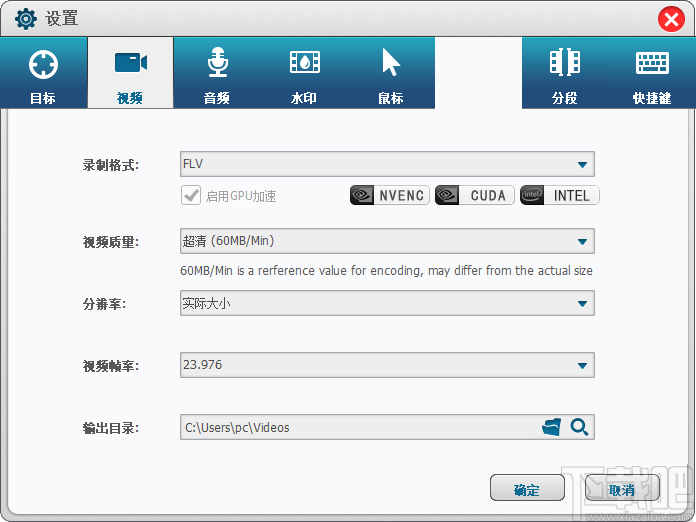Click the magnifier icon beside output directory

579,427
